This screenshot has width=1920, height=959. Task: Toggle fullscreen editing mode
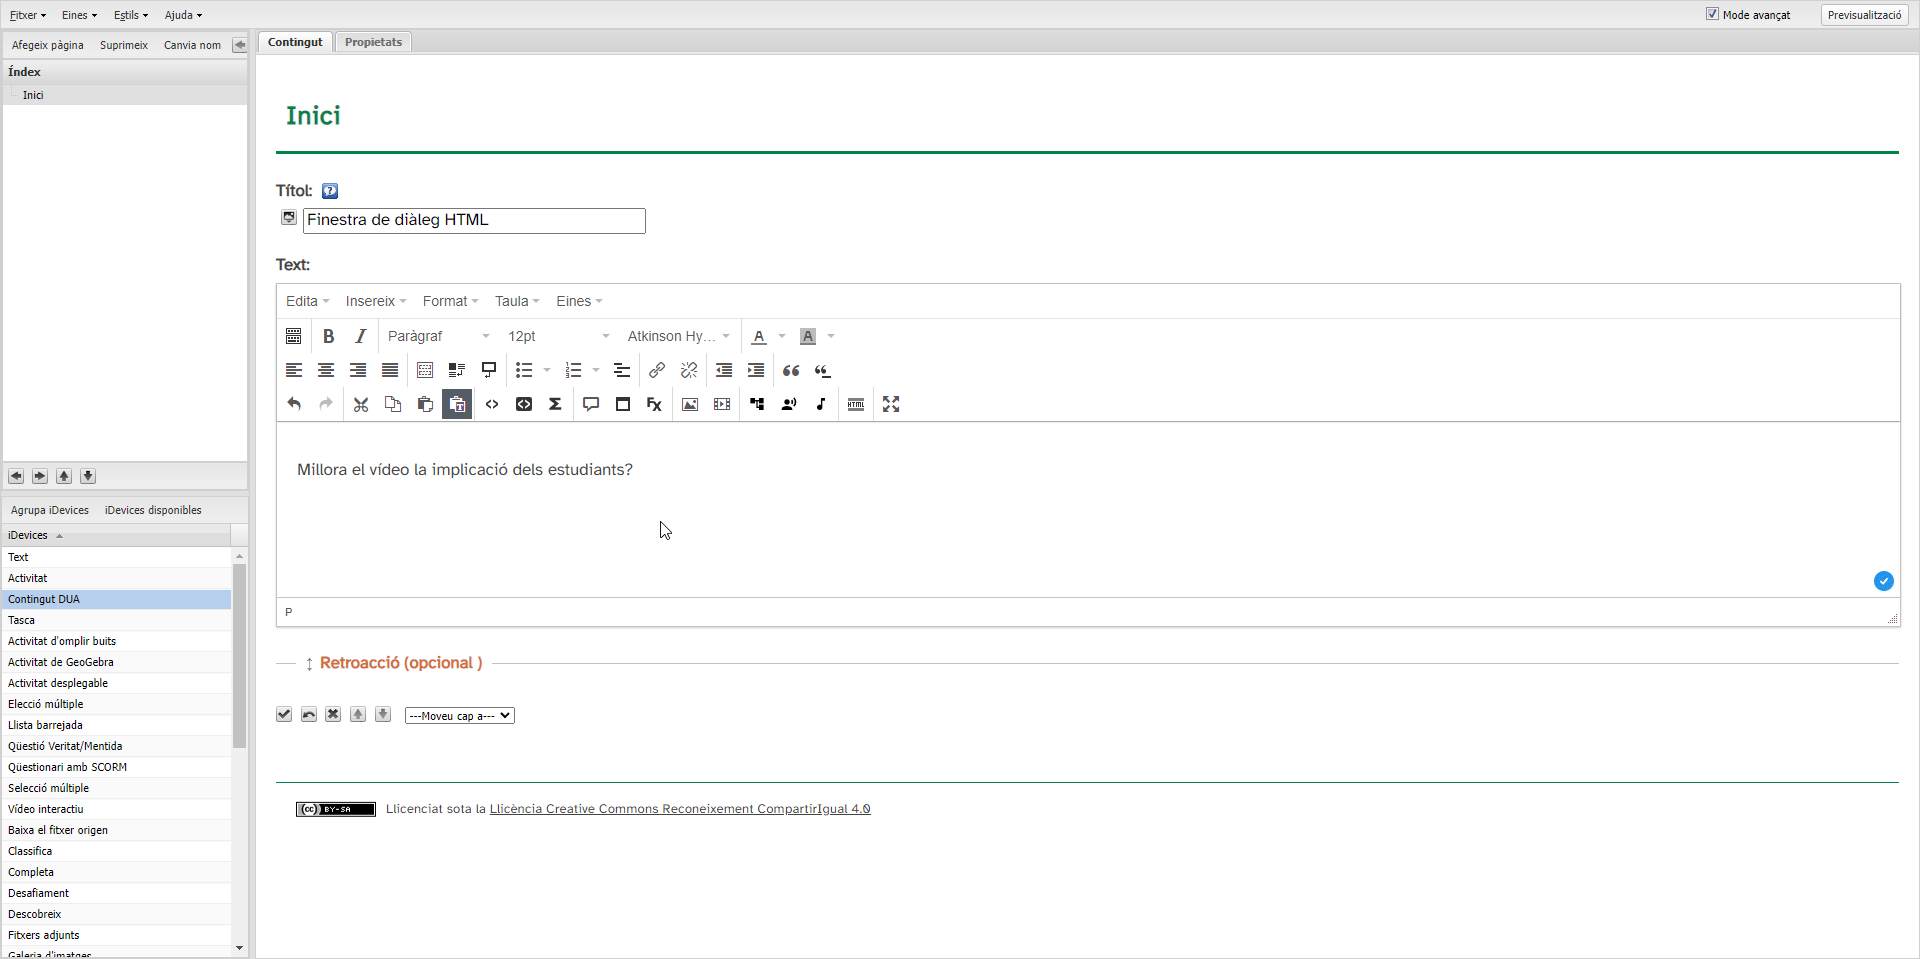[891, 404]
